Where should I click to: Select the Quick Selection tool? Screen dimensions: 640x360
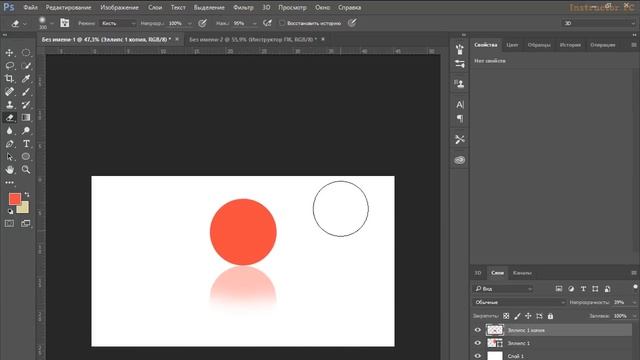coord(26,66)
